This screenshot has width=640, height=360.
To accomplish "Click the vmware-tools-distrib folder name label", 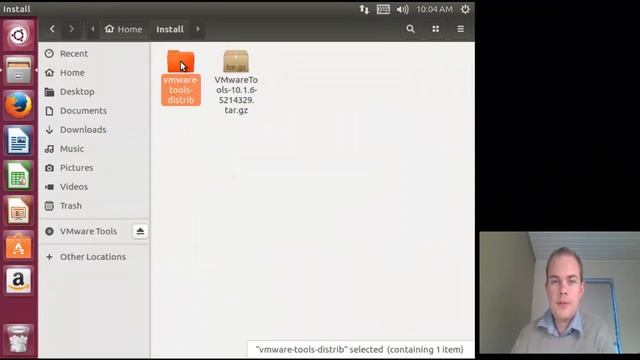I will tap(181, 90).
